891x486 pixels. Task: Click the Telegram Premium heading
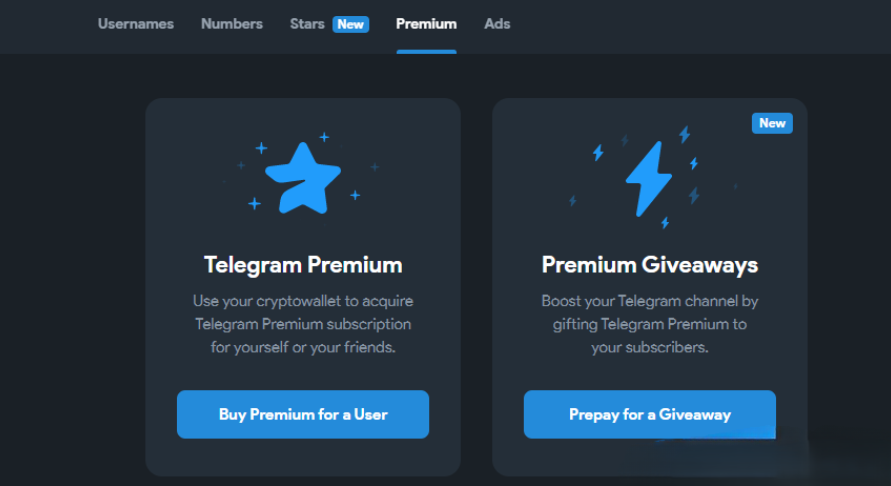[303, 265]
